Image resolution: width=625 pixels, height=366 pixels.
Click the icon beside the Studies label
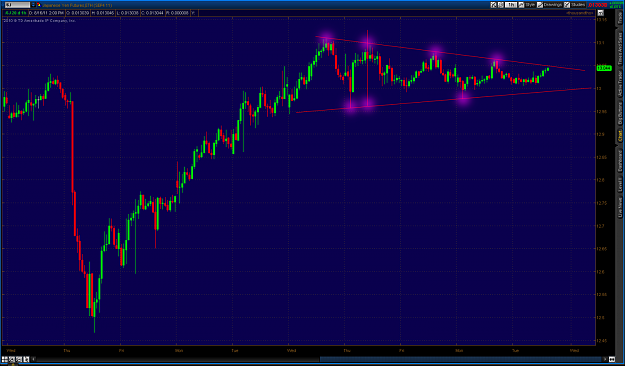click(x=567, y=5)
